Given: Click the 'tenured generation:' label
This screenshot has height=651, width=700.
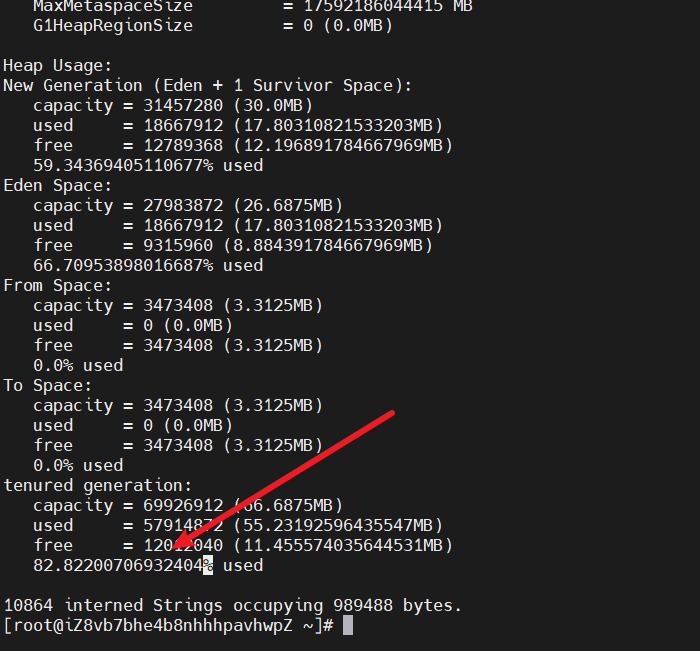Looking at the screenshot, I should click(98, 485).
